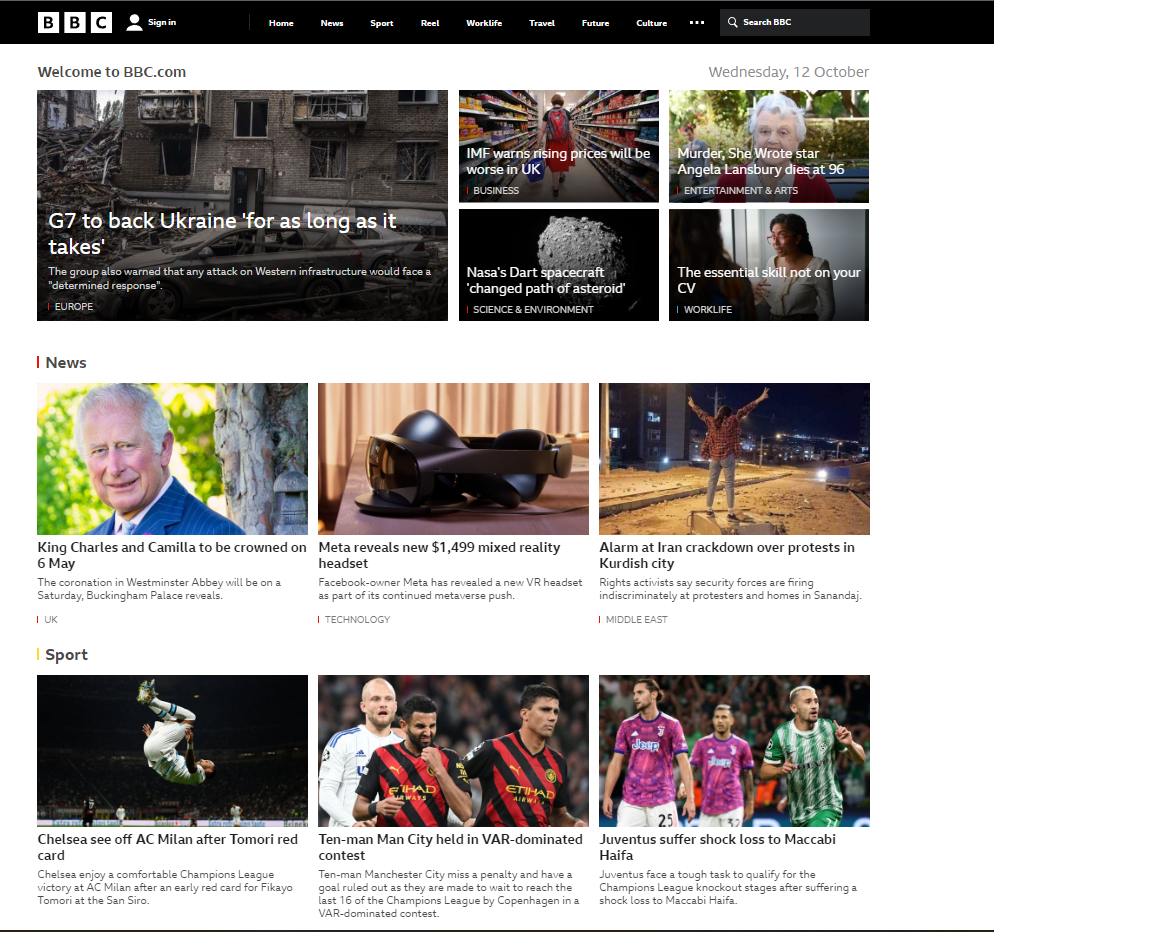Click the SCIENCE & ENVIRONMENT tag
This screenshot has height=932, width=1152.
(x=533, y=309)
